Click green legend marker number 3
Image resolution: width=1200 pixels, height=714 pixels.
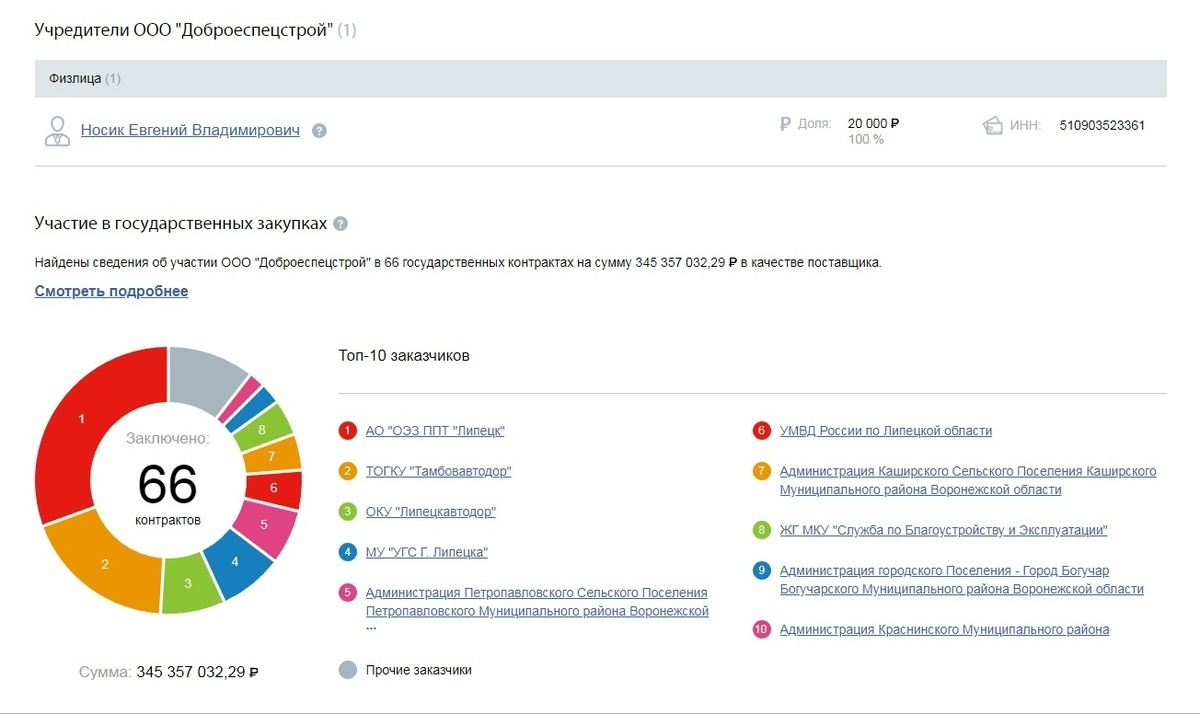(x=348, y=512)
